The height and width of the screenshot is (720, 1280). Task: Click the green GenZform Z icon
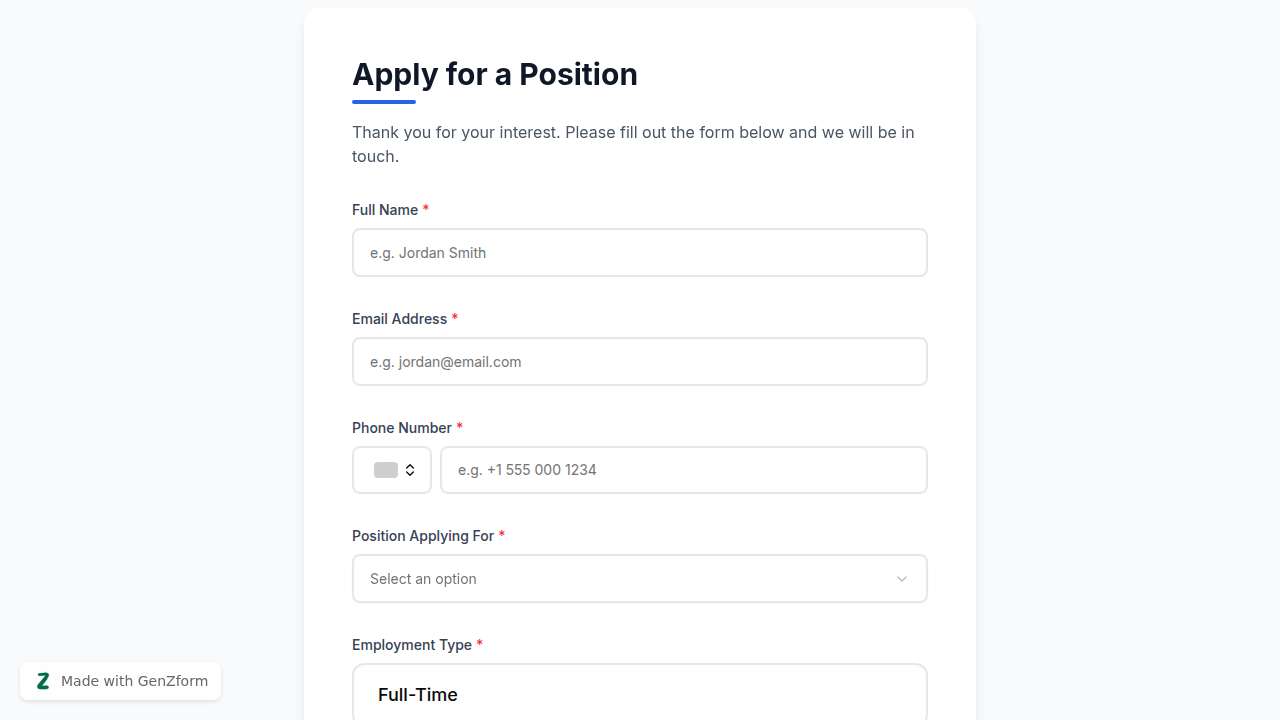[x=43, y=681]
